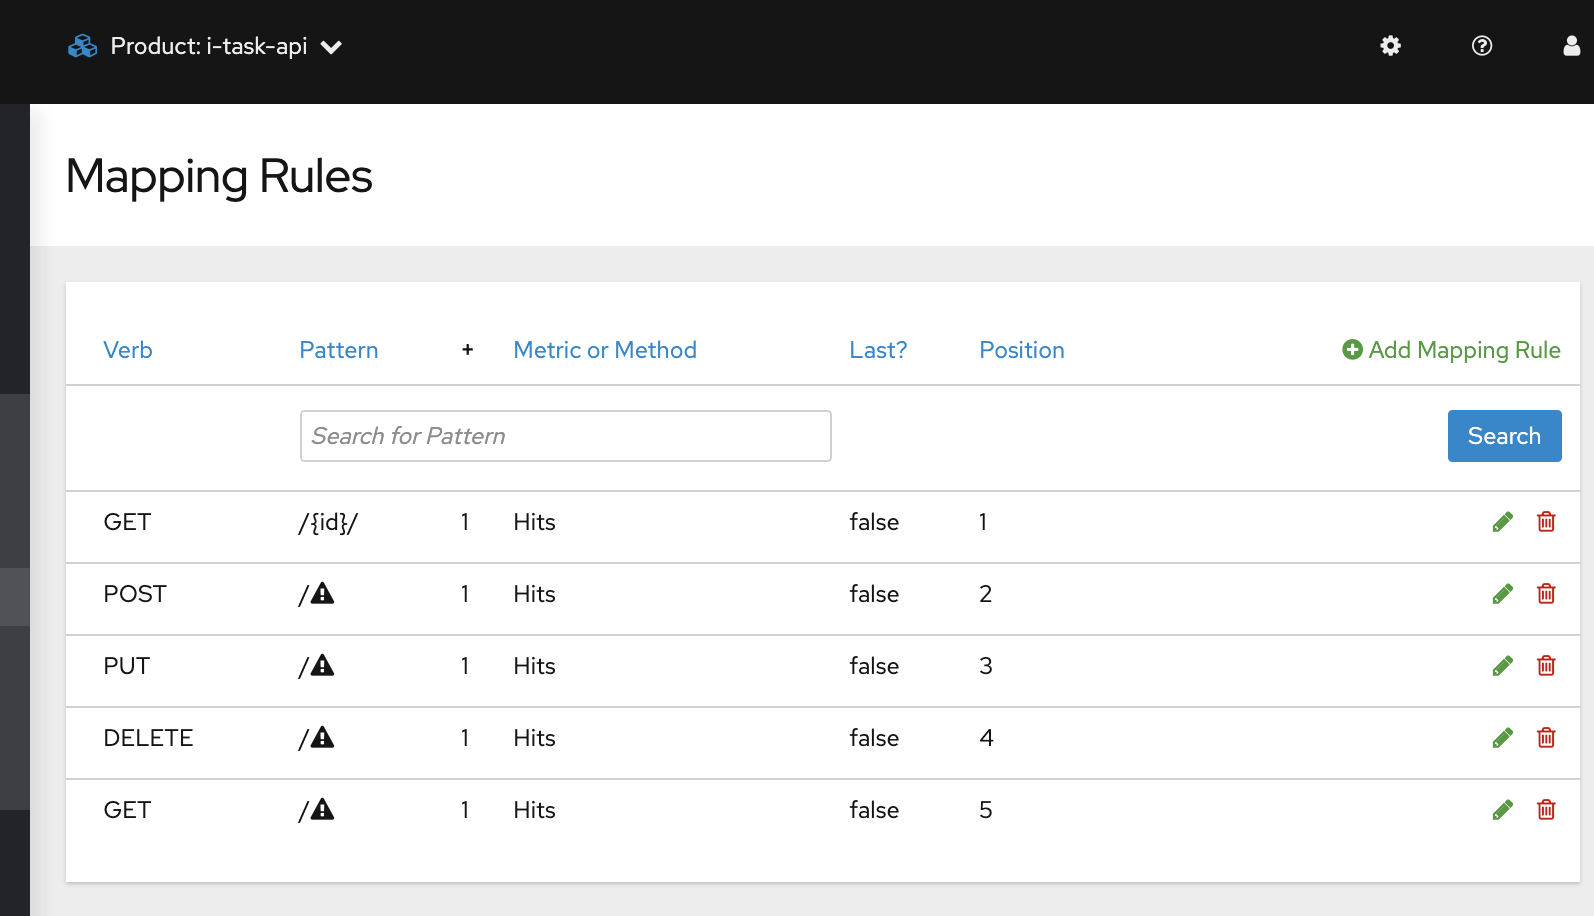Click the + increment column header
This screenshot has height=916, width=1594.
coord(467,350)
